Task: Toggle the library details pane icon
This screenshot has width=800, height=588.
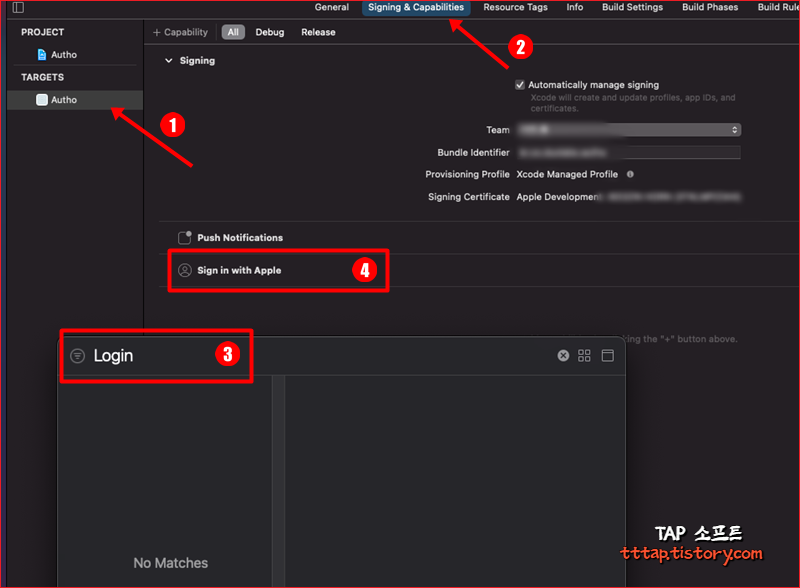Action: [608, 356]
